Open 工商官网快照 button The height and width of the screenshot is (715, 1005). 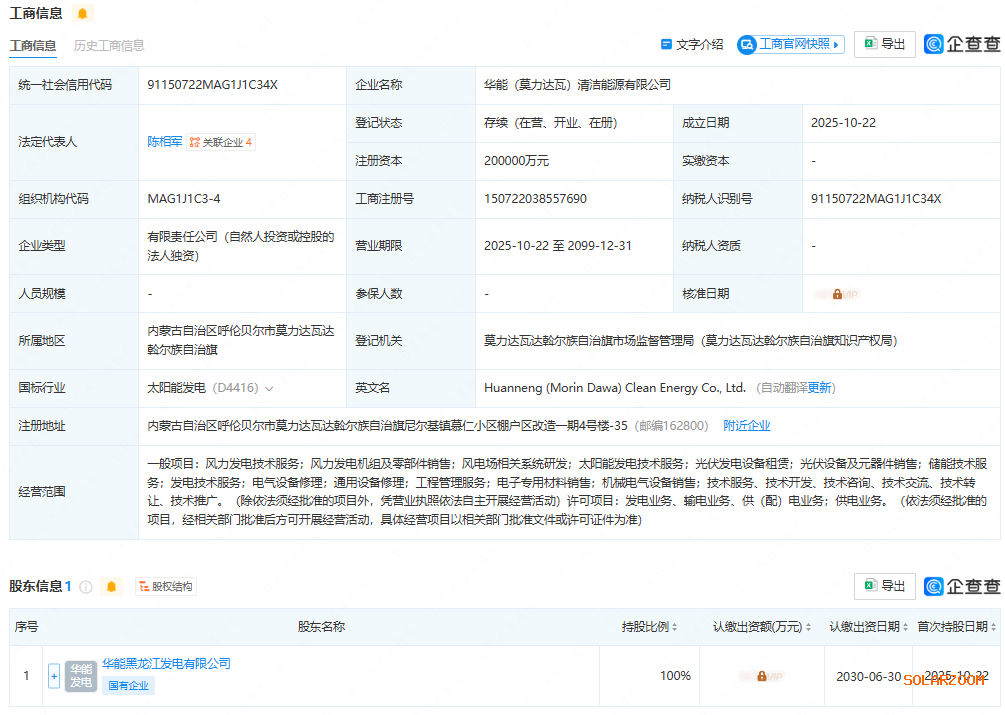tap(791, 44)
